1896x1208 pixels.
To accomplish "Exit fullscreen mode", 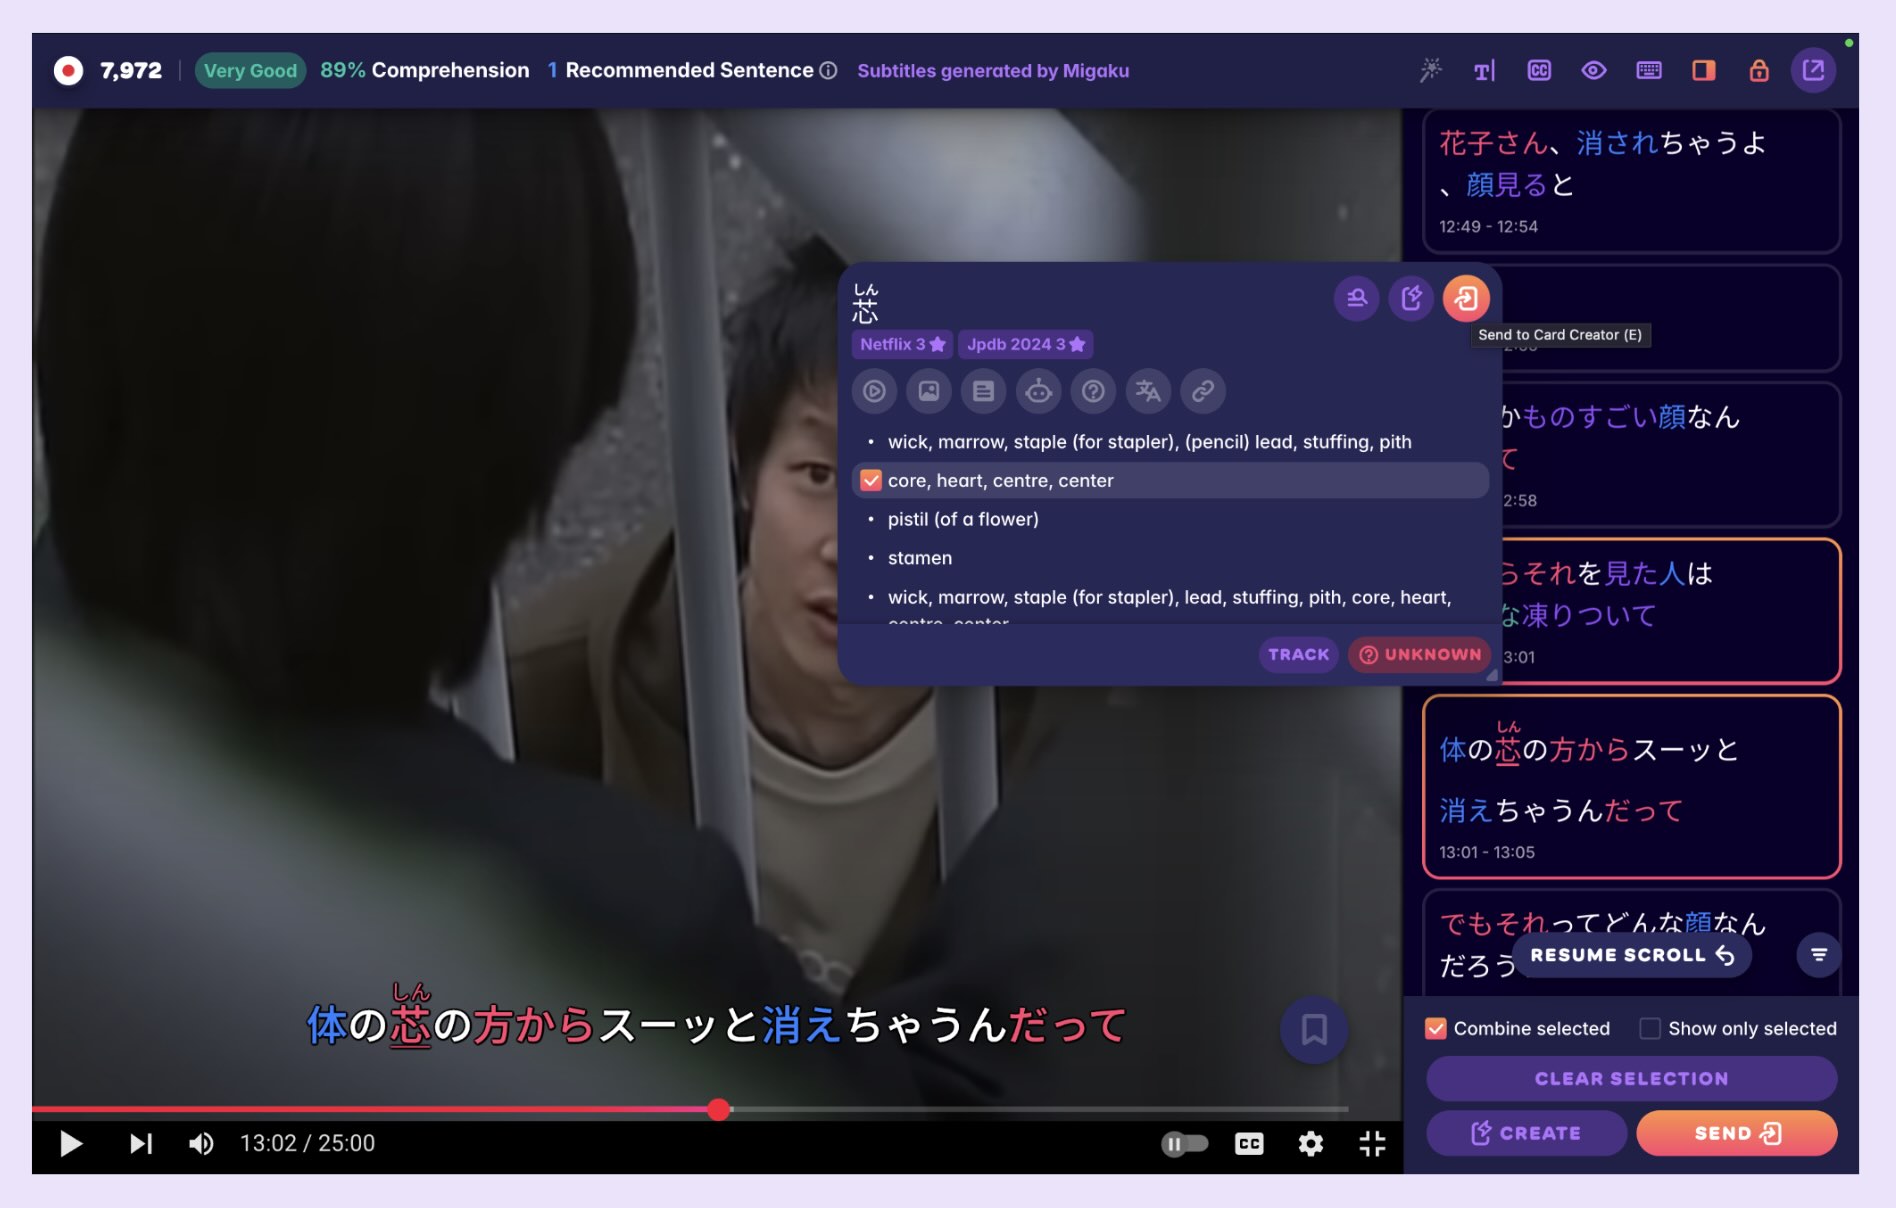I will click(x=1372, y=1143).
